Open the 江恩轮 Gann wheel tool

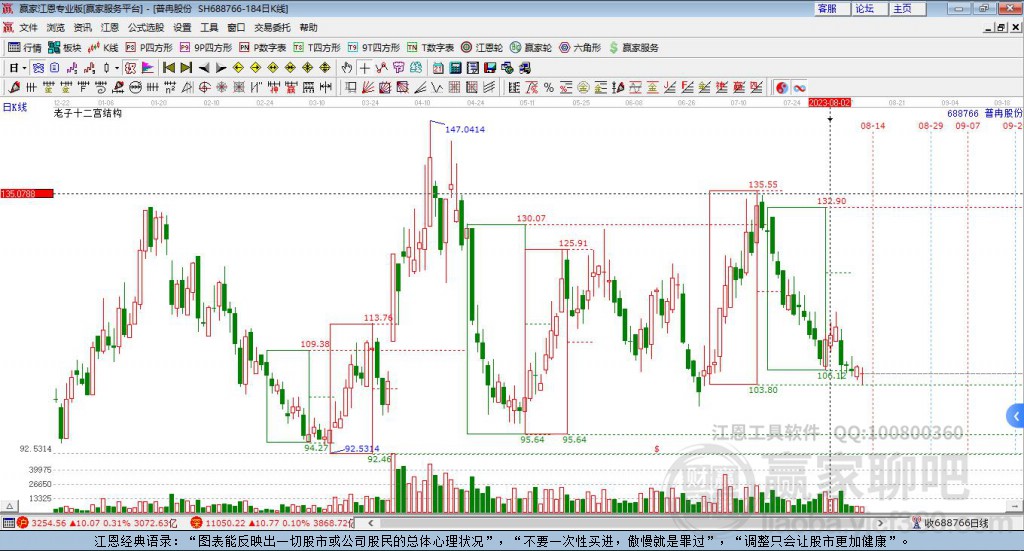pyautogui.click(x=482, y=48)
